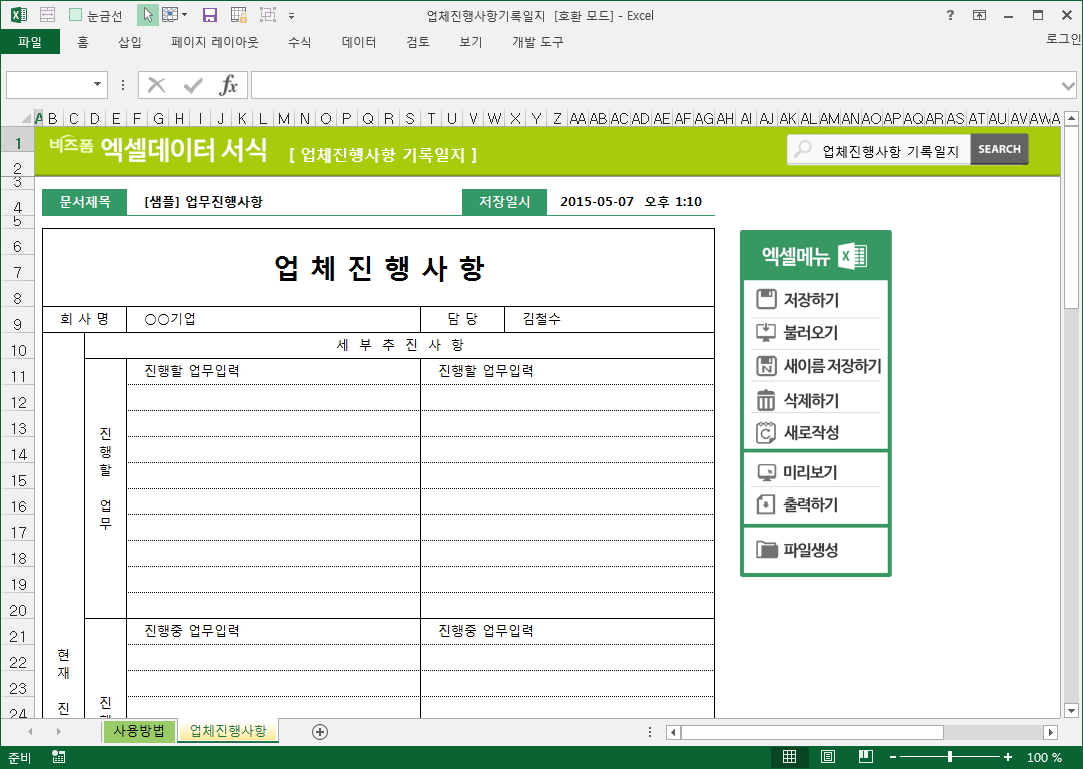Switch to Page Layout view in status bar
This screenshot has width=1083, height=769.
pyautogui.click(x=827, y=757)
